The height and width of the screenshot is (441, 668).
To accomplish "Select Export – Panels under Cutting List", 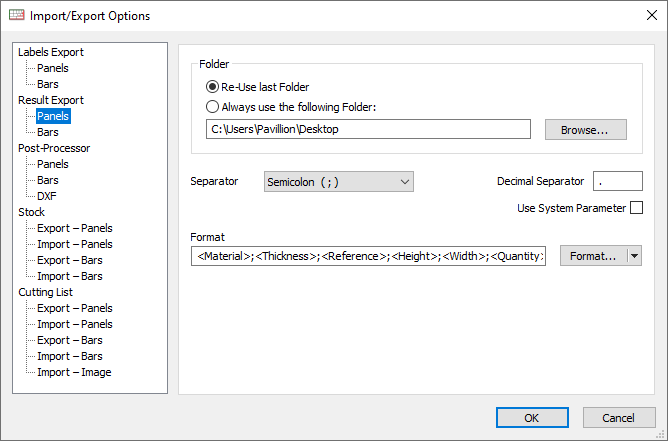I will point(75,308).
